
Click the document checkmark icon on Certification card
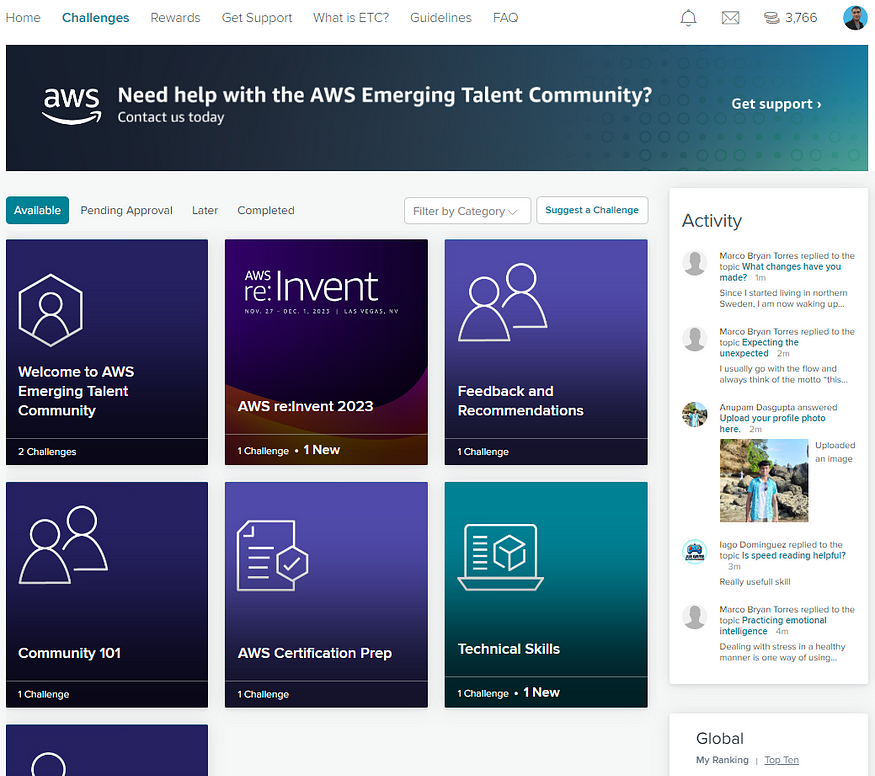(272, 556)
